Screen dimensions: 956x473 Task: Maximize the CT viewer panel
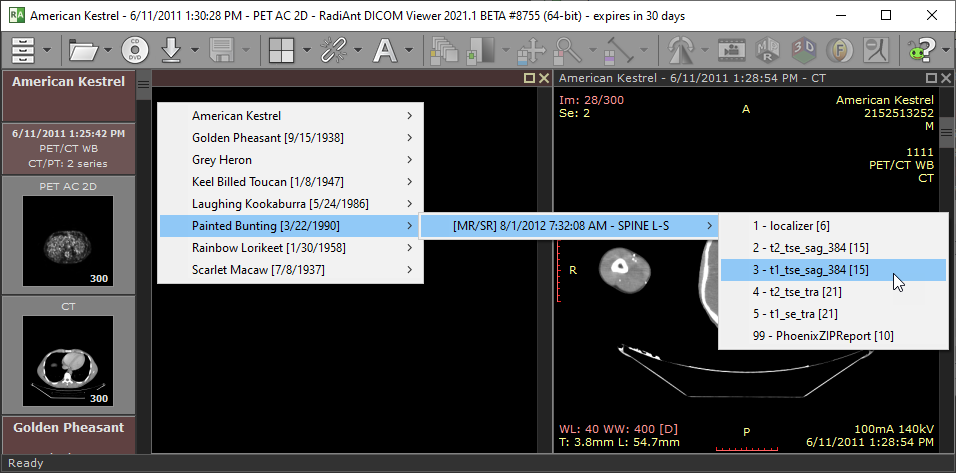tap(932, 78)
